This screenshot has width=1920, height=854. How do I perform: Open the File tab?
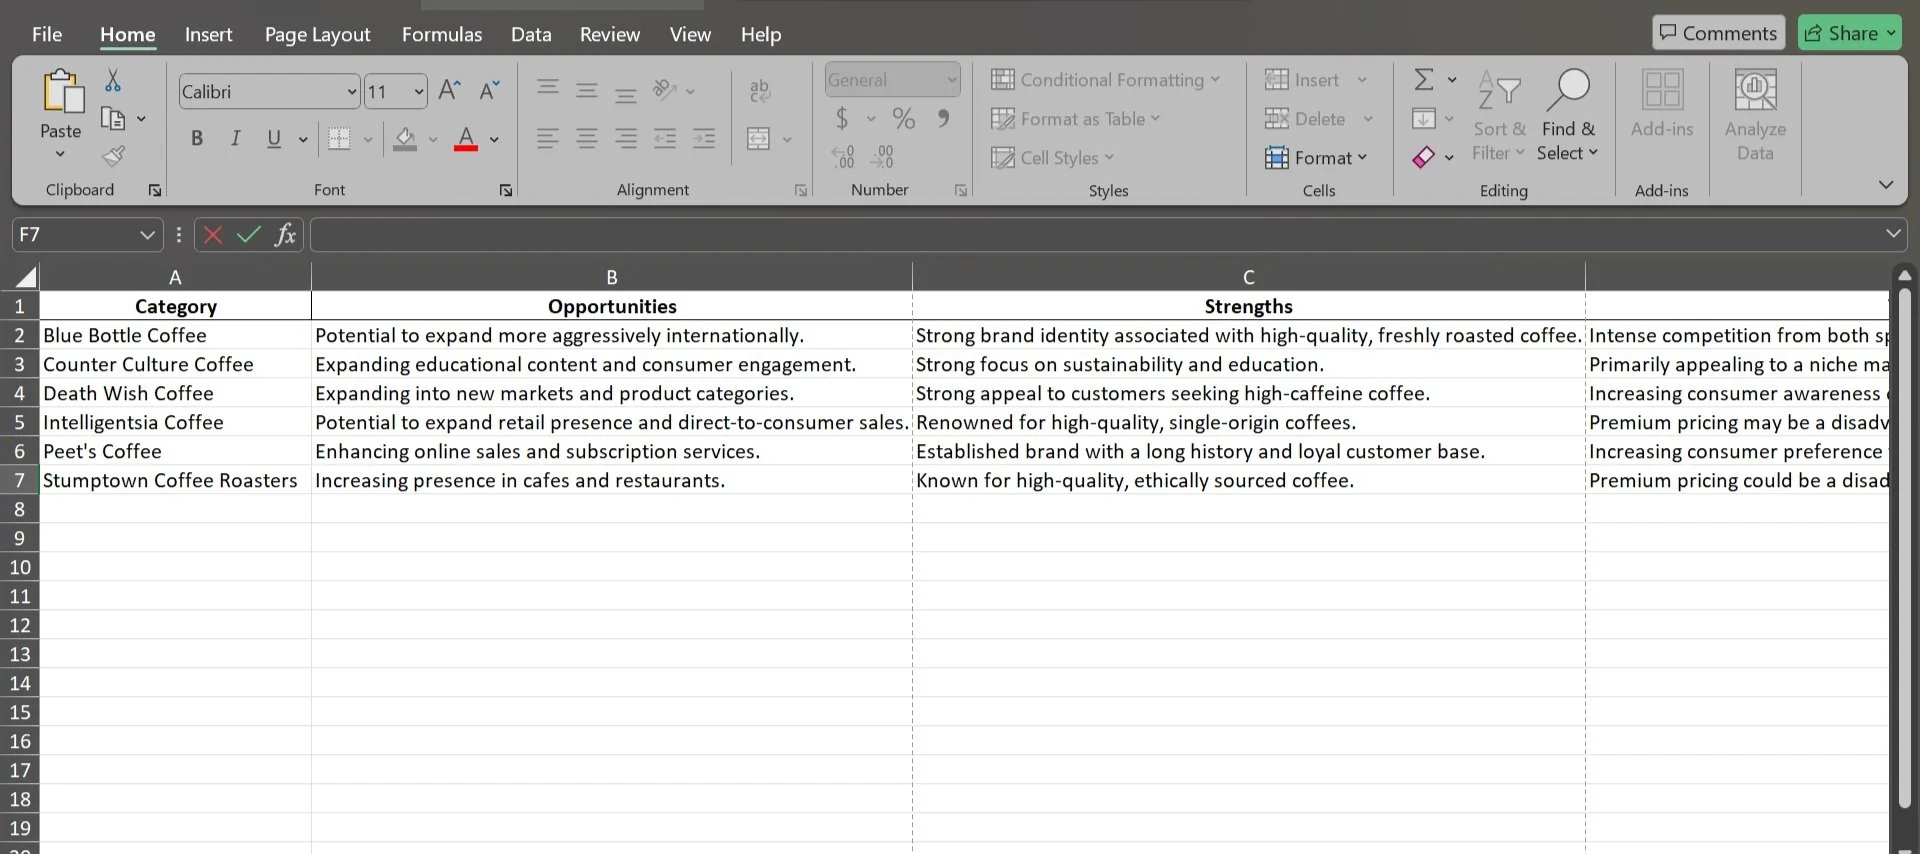47,34
